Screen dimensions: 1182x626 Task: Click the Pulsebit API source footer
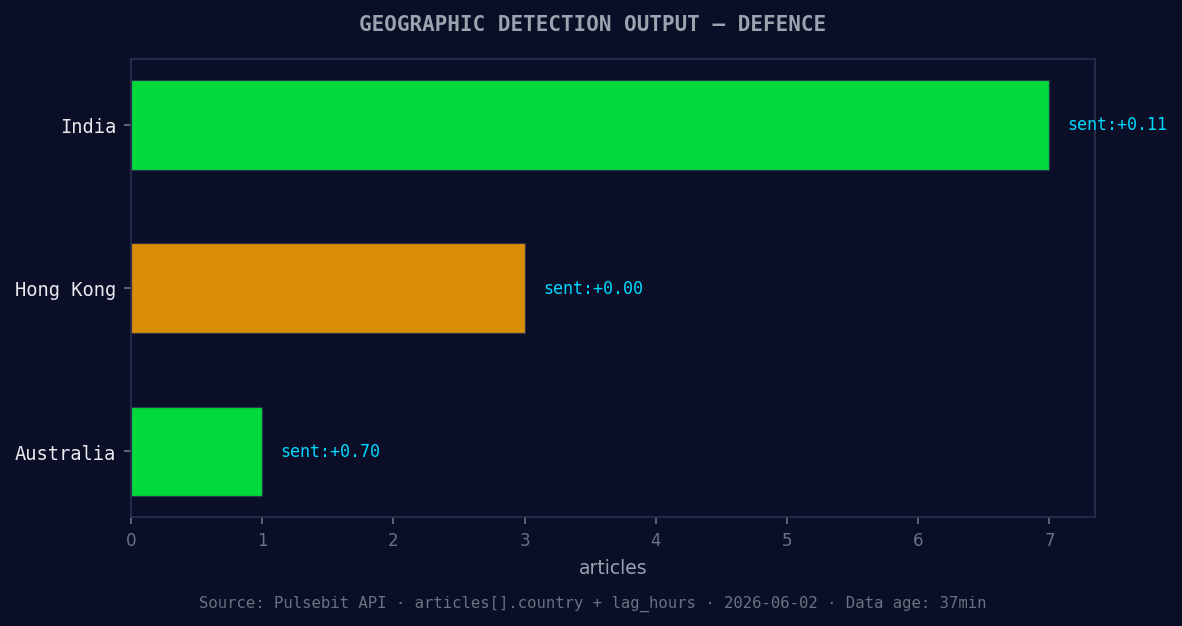[593, 603]
